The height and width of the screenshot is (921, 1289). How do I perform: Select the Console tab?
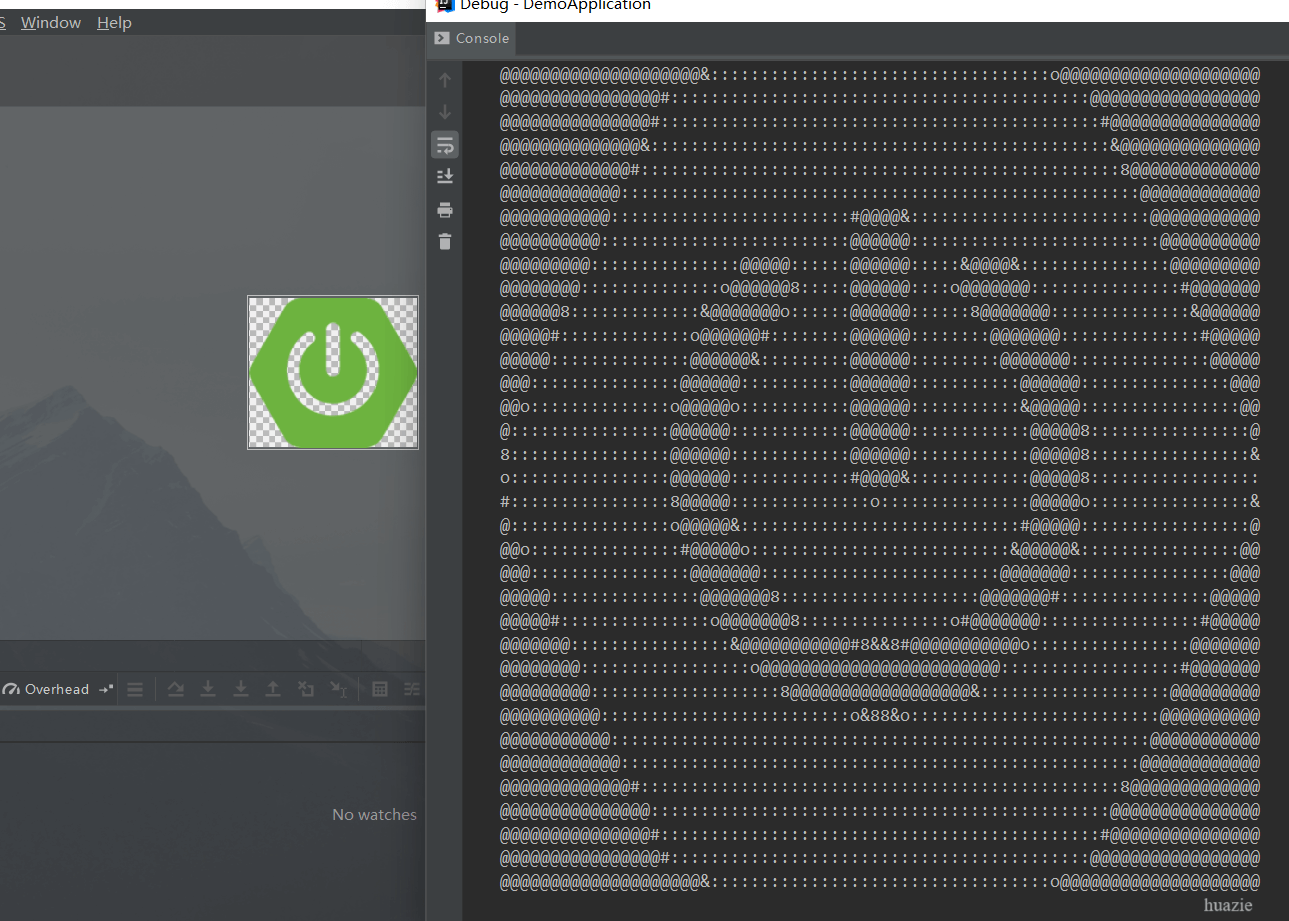click(x=472, y=38)
